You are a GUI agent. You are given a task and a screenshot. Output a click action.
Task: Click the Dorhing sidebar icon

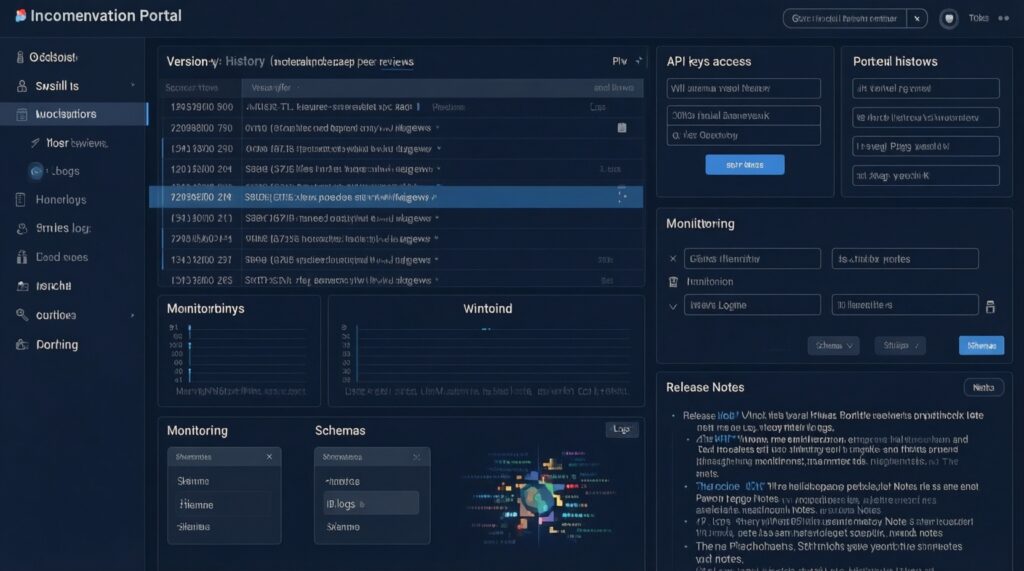pyautogui.click(x=22, y=344)
